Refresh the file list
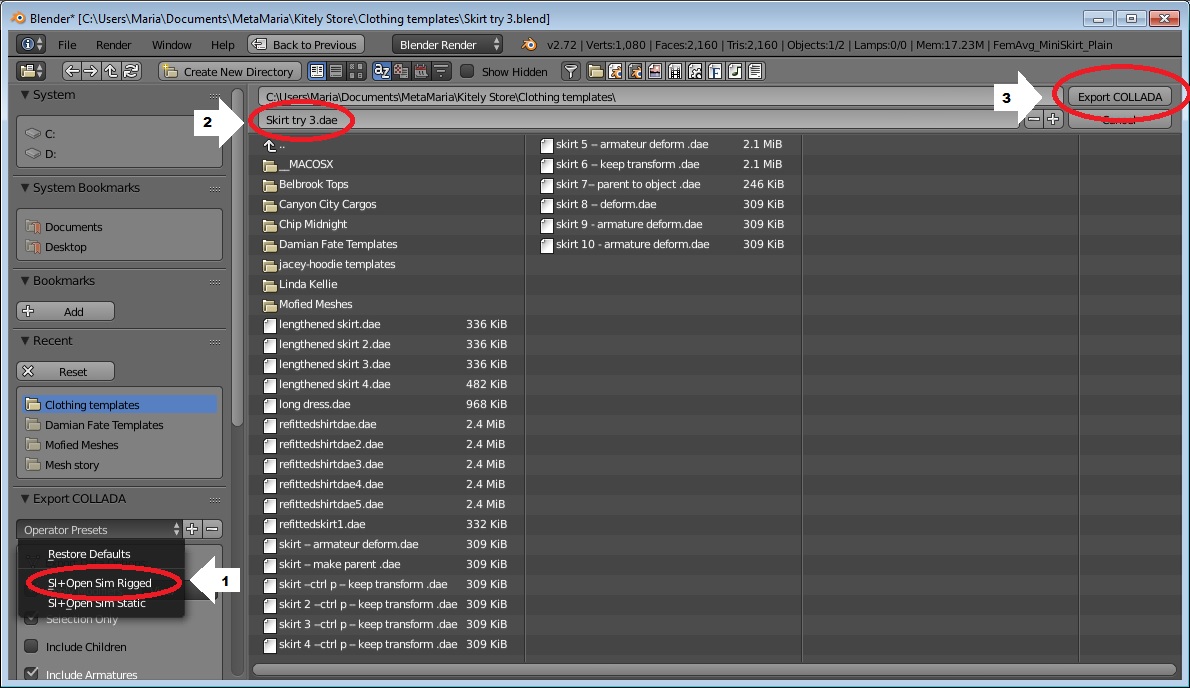Screen dimensions: 1190x688 pyautogui.click(x=131, y=71)
